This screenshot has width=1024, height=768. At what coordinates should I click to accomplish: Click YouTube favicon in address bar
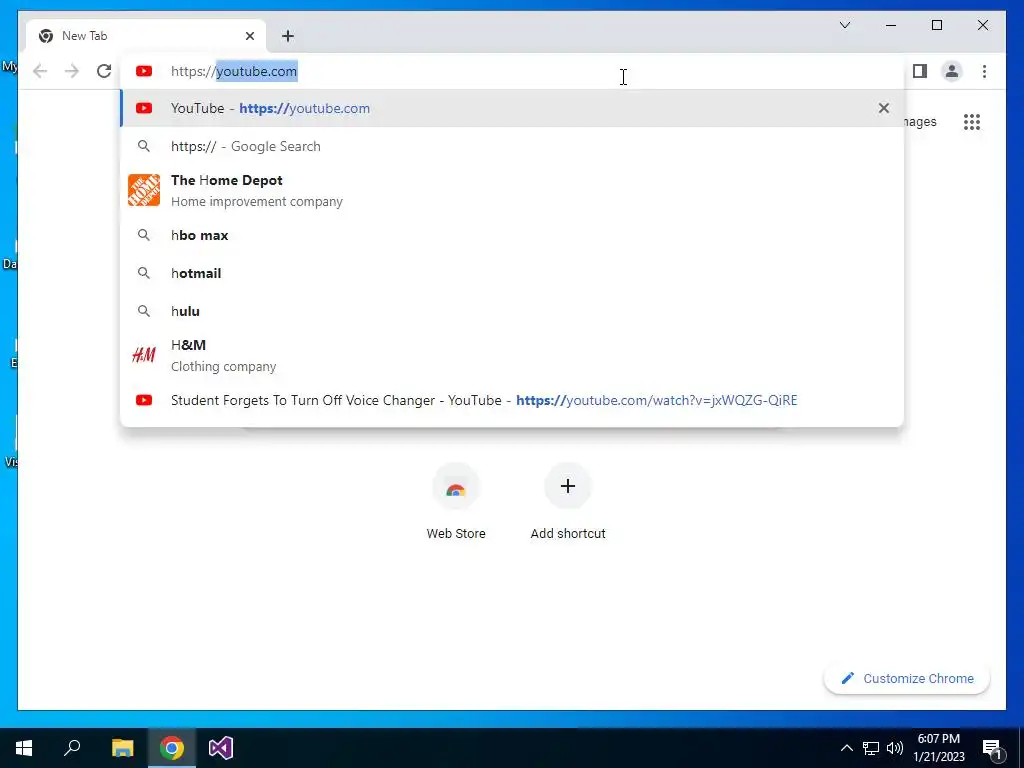point(144,71)
